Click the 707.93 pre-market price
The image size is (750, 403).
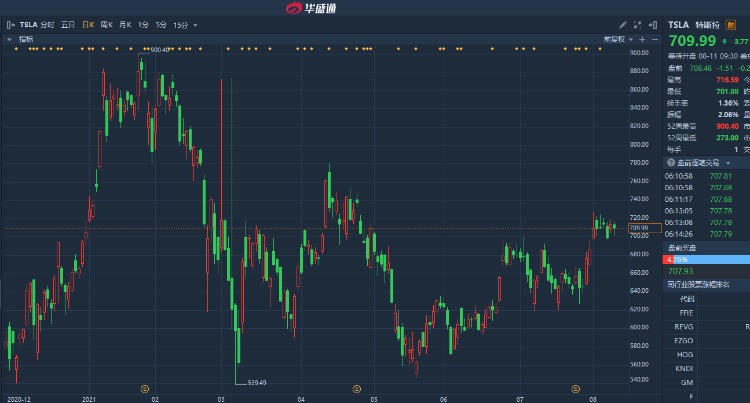681,271
